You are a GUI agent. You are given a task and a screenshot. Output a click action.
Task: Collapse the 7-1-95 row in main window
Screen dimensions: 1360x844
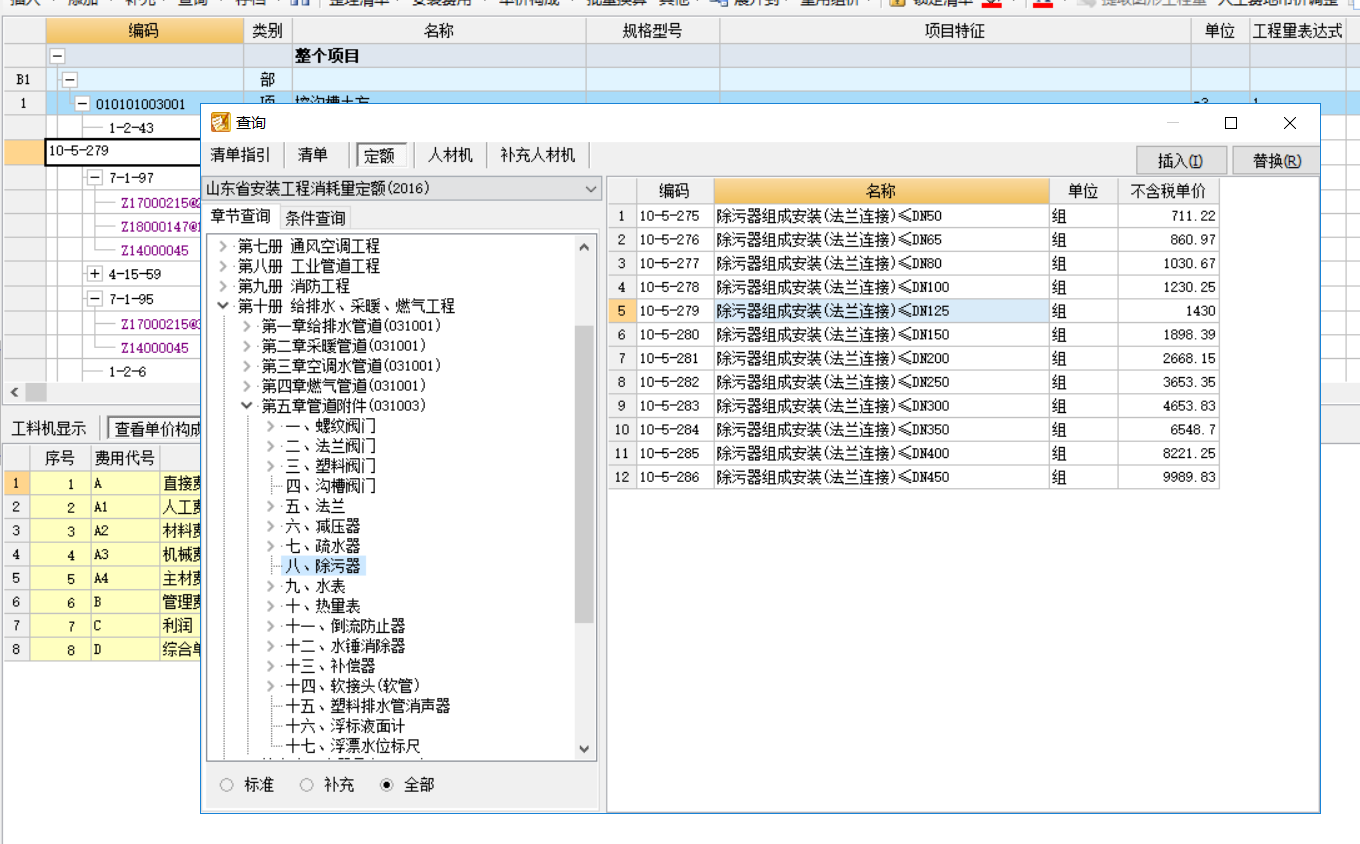tap(95, 299)
